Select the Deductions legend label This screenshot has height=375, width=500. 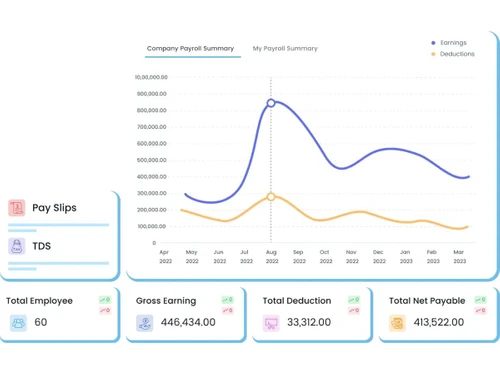(457, 54)
